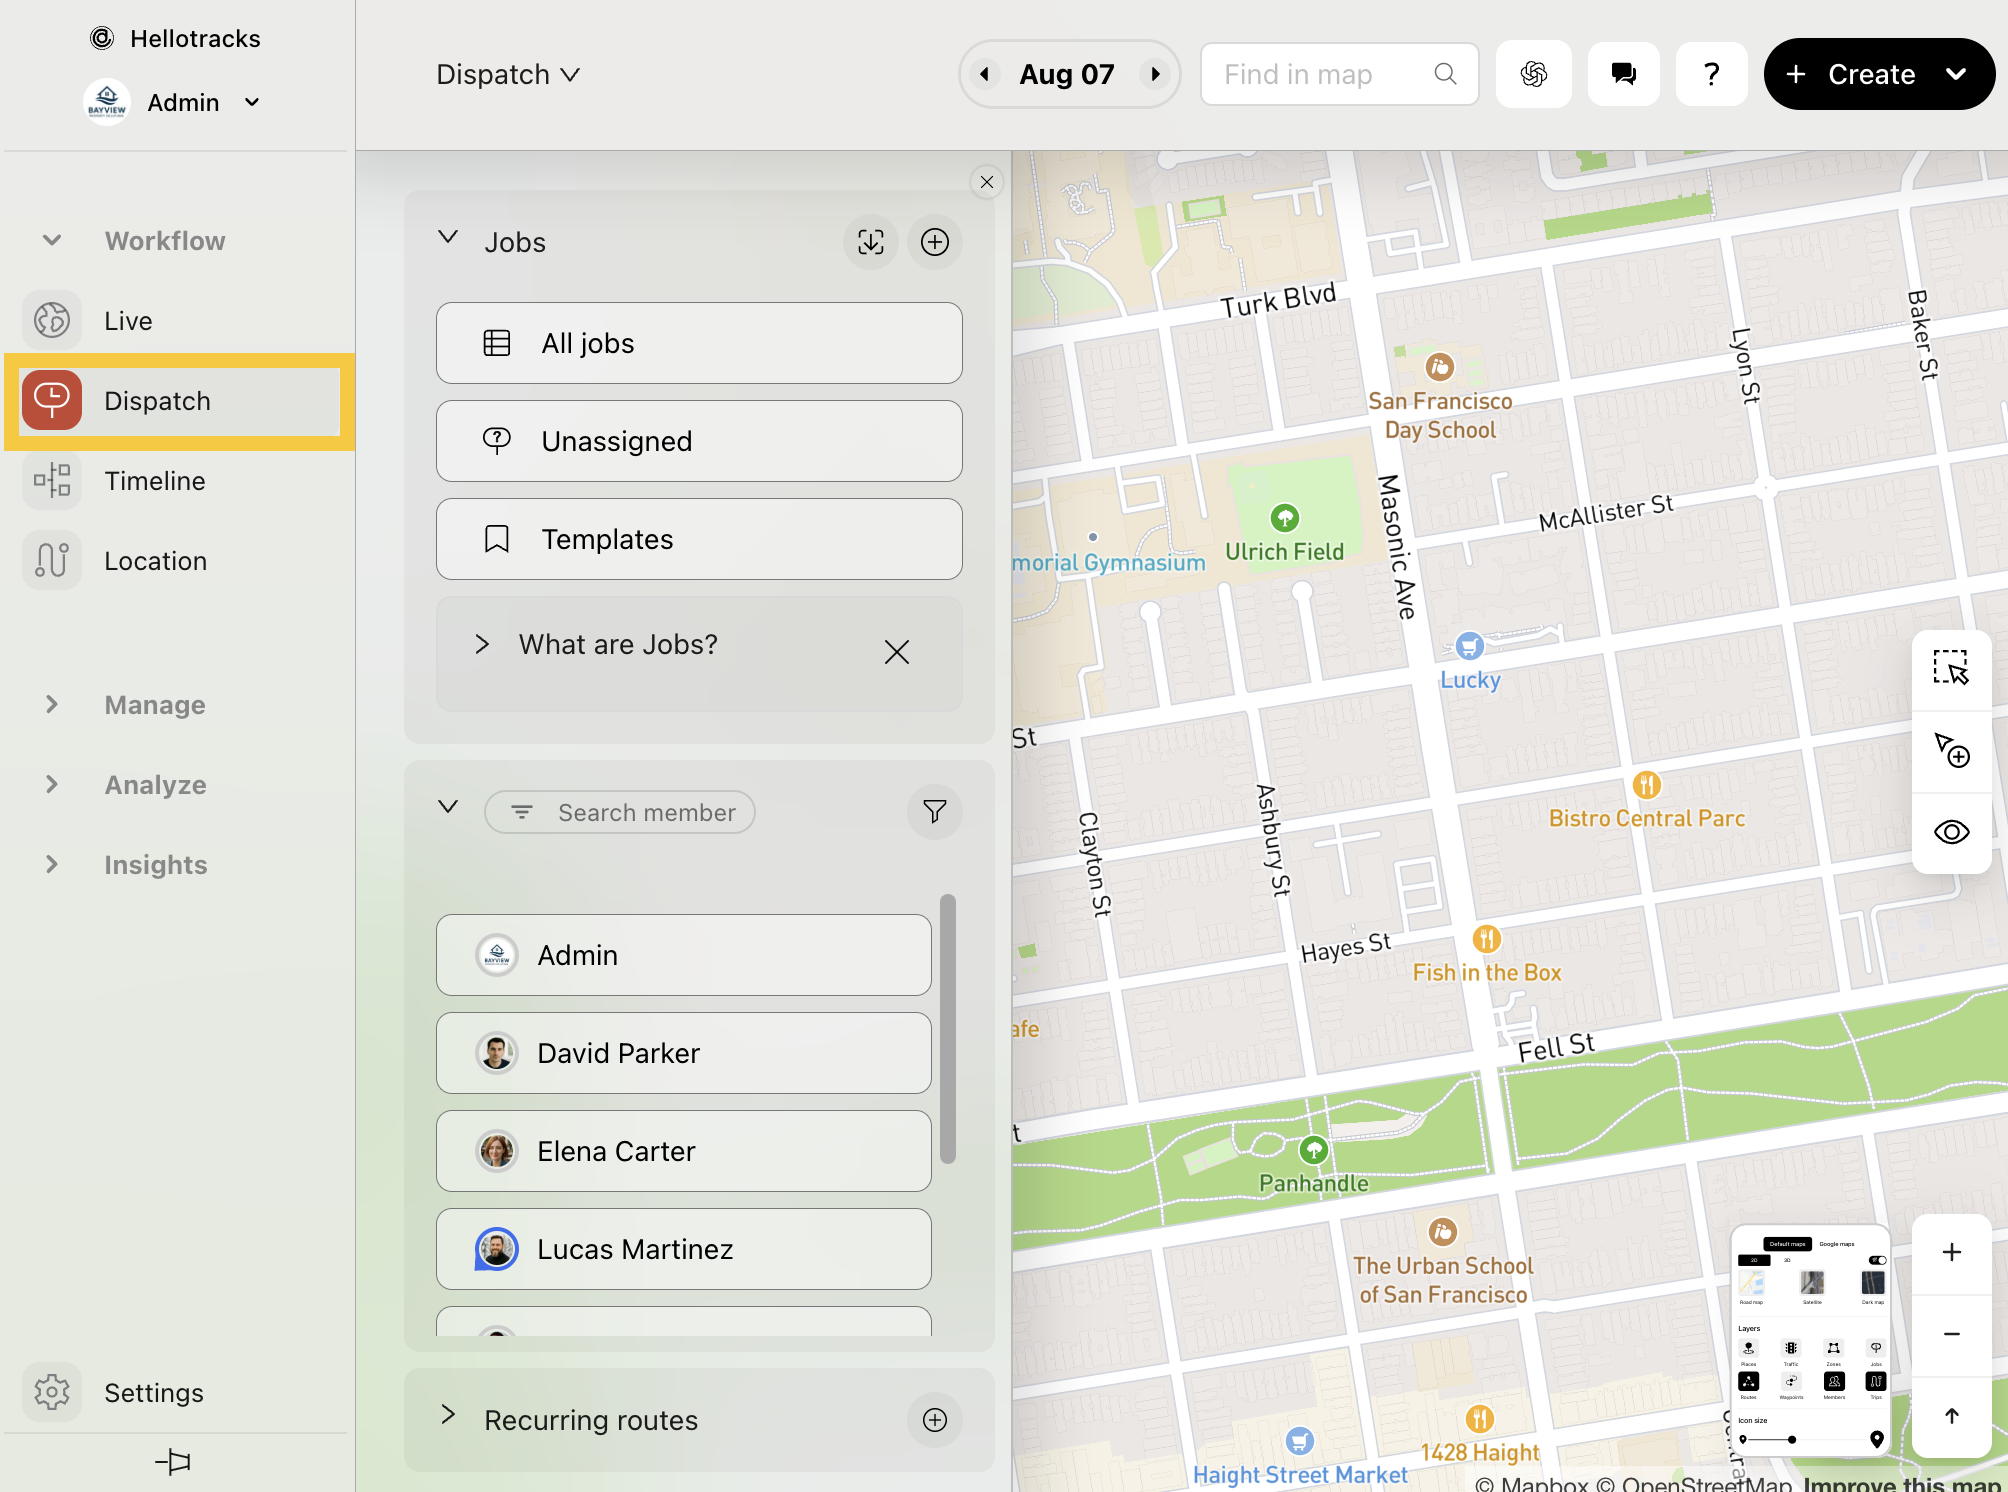Toggle the Traffic layer
The height and width of the screenshot is (1492, 2008).
click(1791, 1348)
